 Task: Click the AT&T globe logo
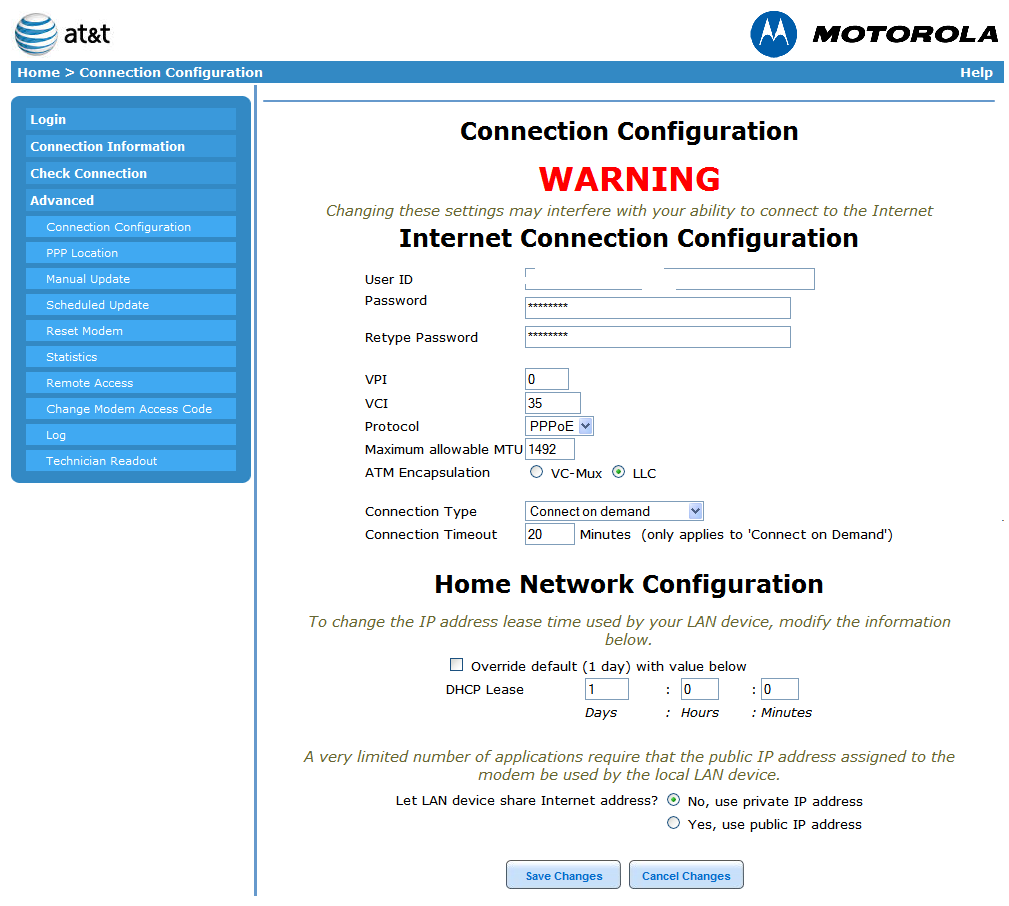tap(36, 34)
